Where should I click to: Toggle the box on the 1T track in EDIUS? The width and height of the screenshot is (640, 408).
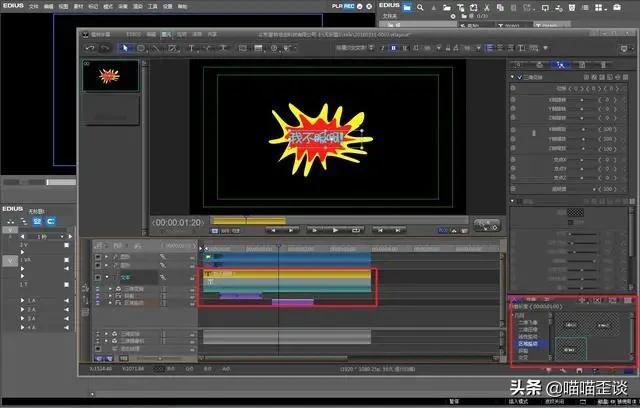pyautogui.click(x=67, y=285)
